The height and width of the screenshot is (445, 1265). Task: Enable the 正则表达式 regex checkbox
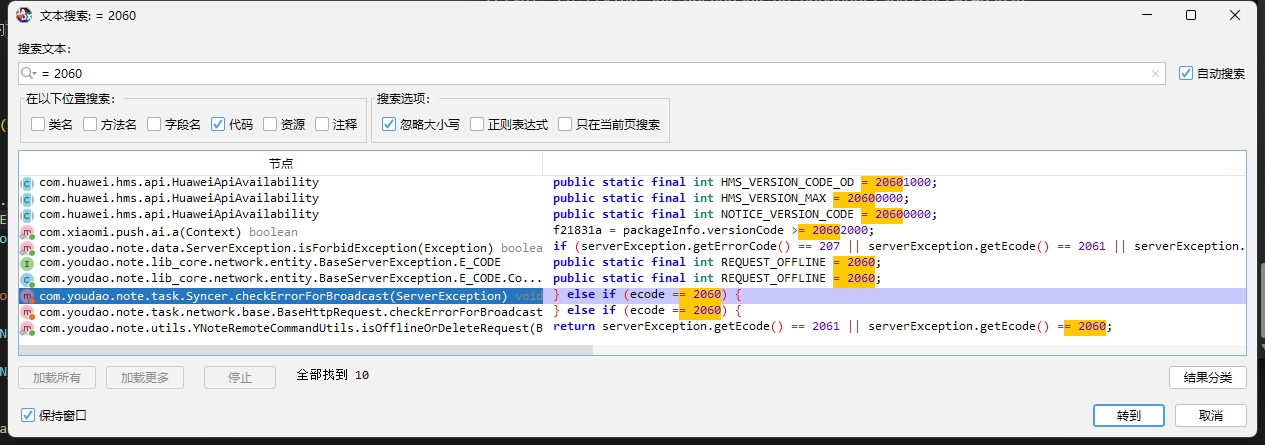click(x=478, y=125)
